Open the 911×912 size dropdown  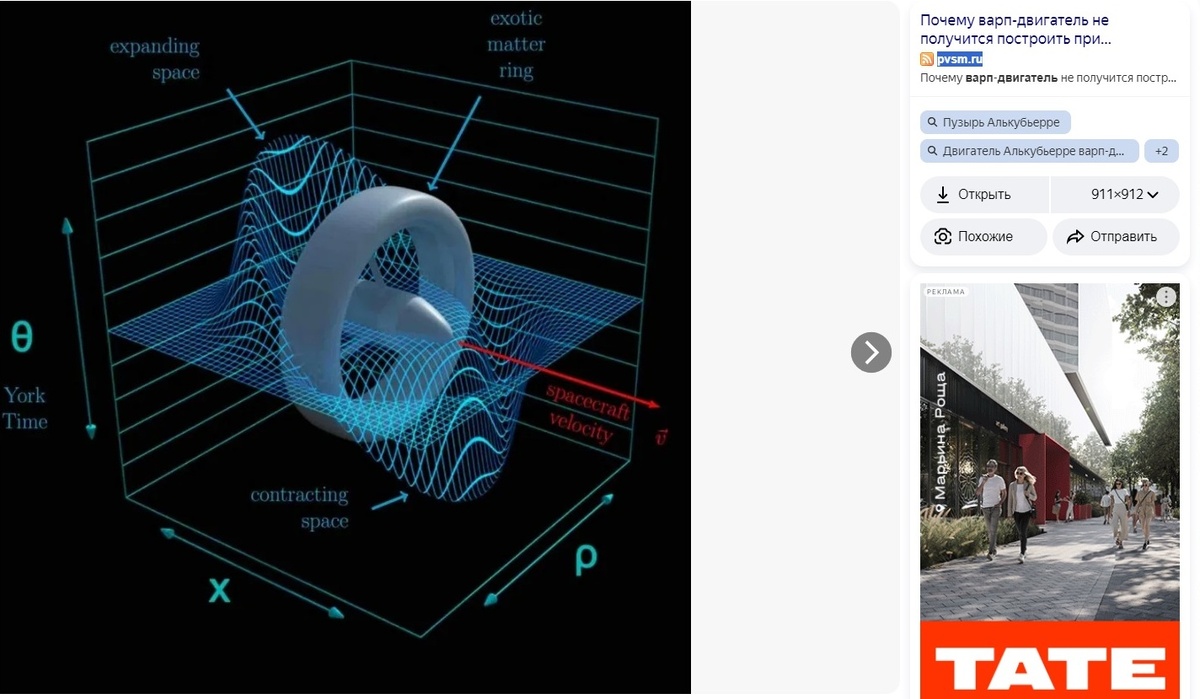[1115, 195]
